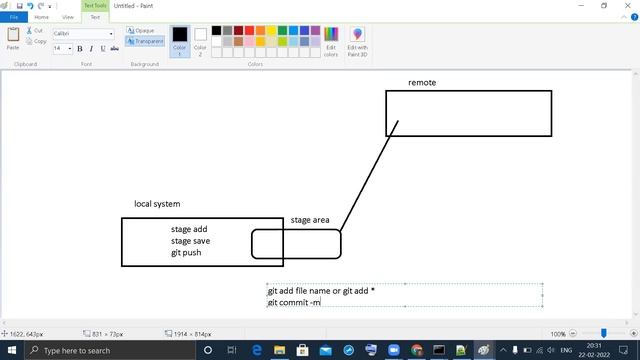
Task: Pick the dark red color swatch
Action: (x=238, y=30)
